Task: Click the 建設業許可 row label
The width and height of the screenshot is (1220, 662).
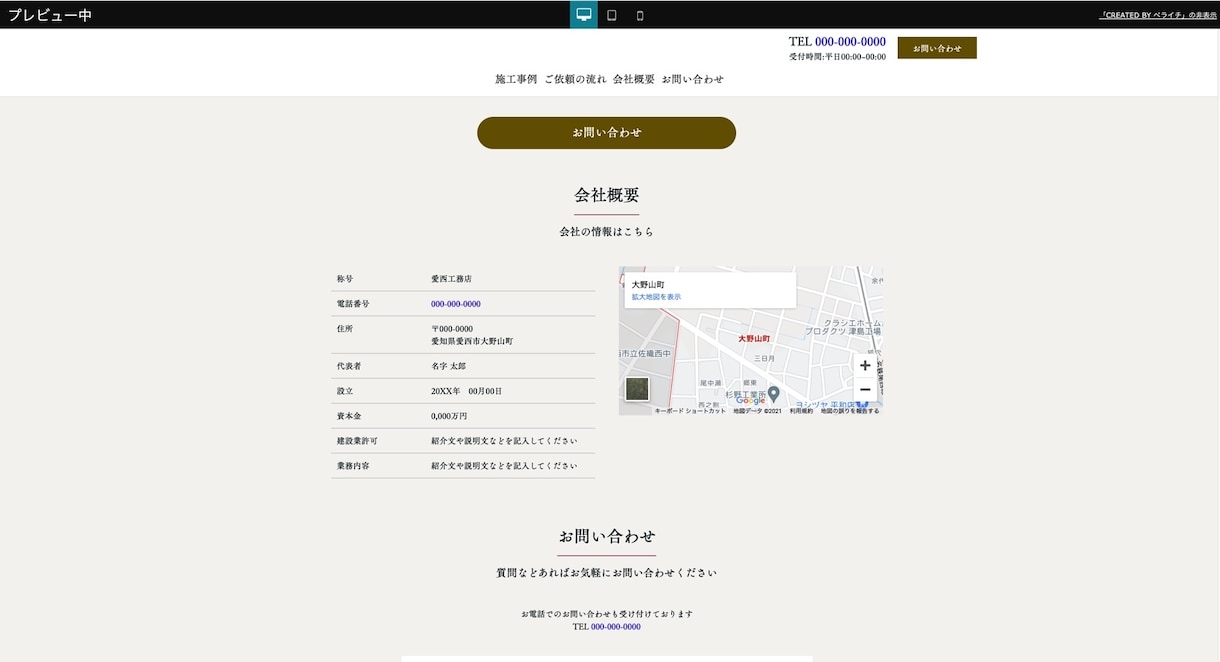Action: point(357,441)
